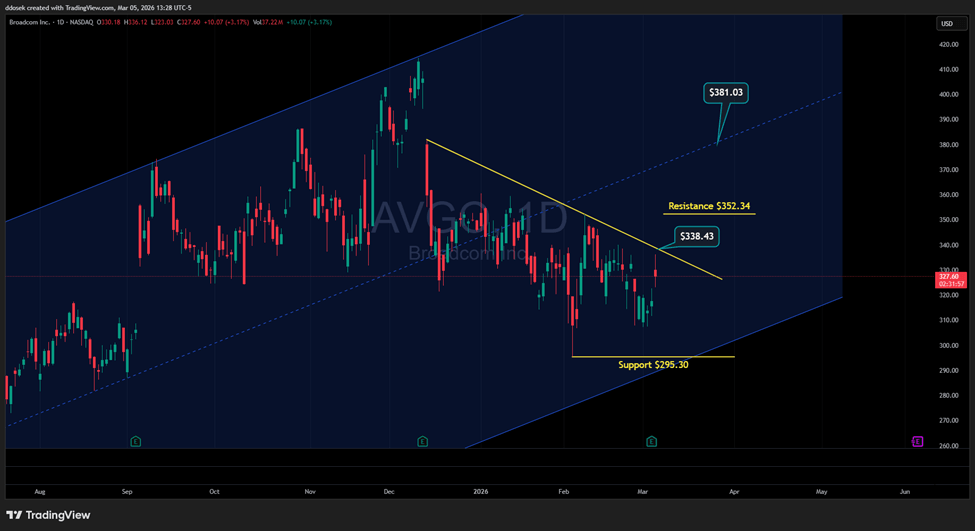Click the Jun label on time axis

905,491
